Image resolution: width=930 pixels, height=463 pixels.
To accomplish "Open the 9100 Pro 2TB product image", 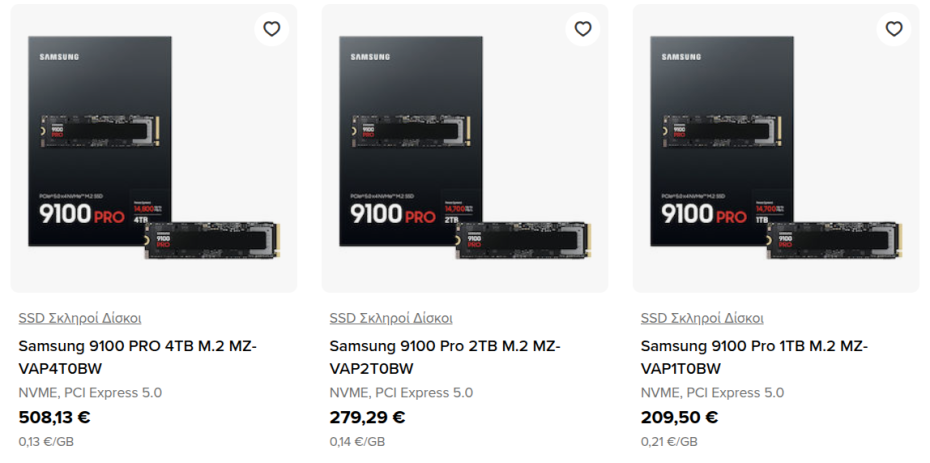I will [464, 150].
